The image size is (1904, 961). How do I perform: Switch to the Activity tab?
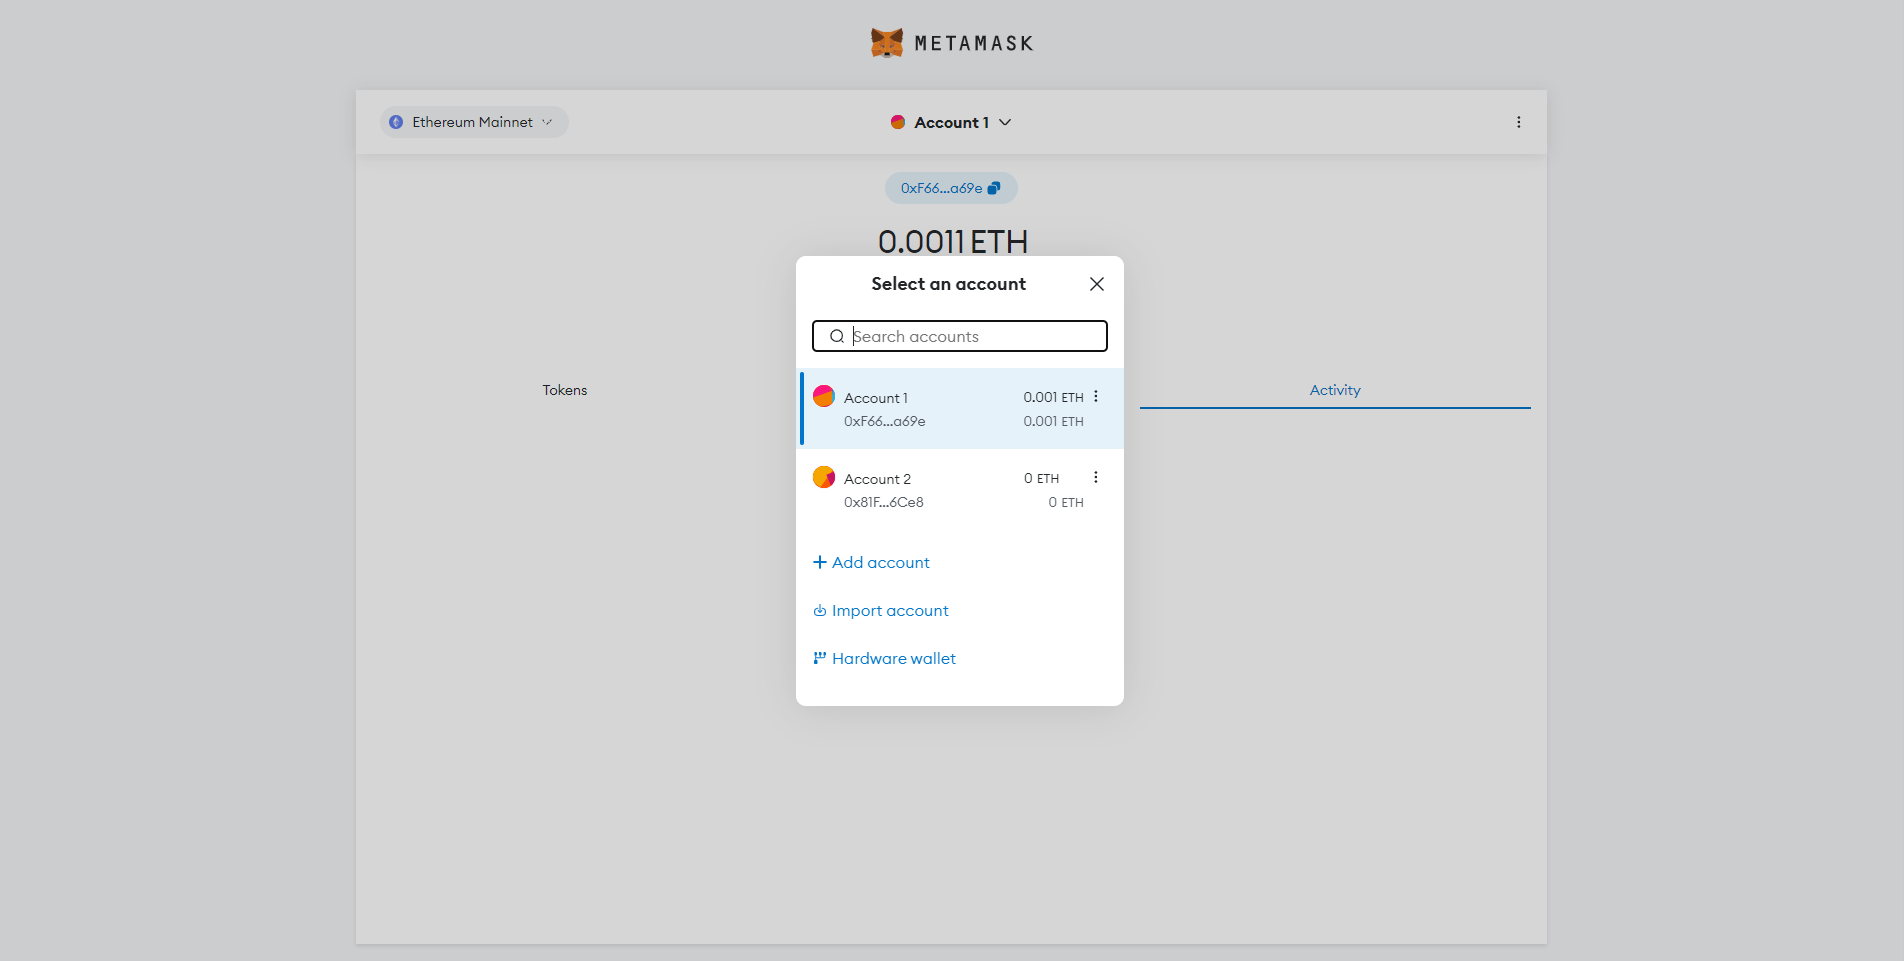[x=1335, y=390]
